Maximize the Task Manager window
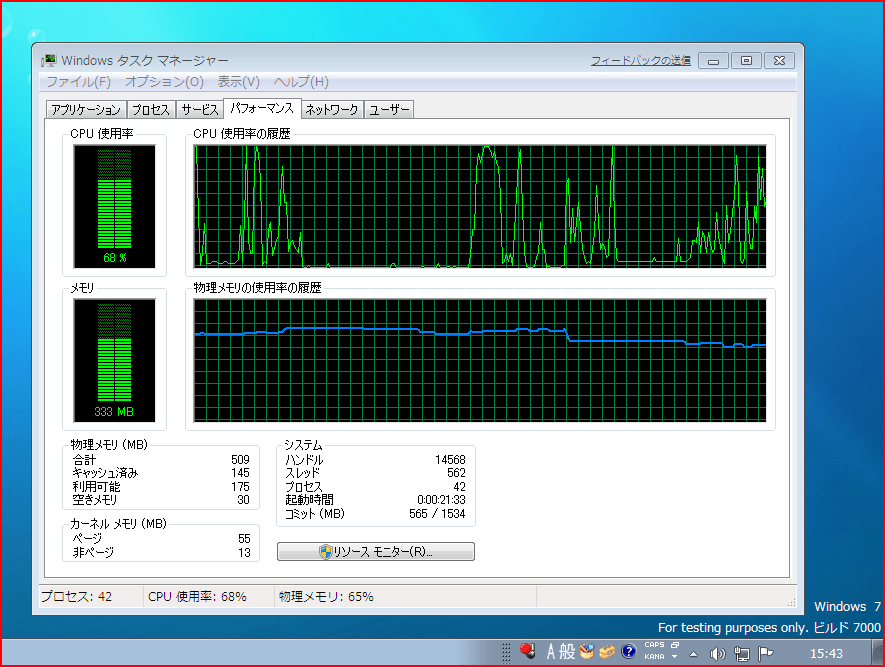The width and height of the screenshot is (885, 667). pos(746,60)
